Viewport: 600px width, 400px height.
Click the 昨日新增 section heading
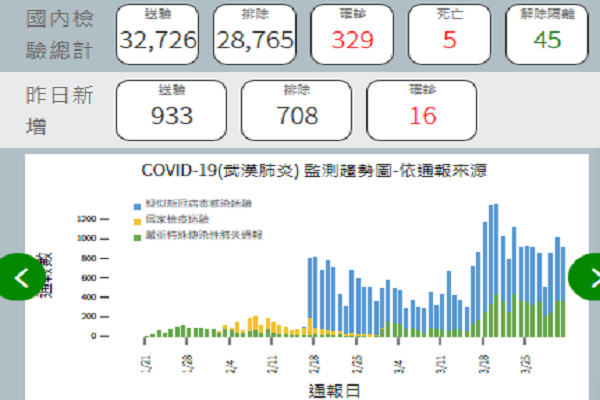pyautogui.click(x=59, y=110)
